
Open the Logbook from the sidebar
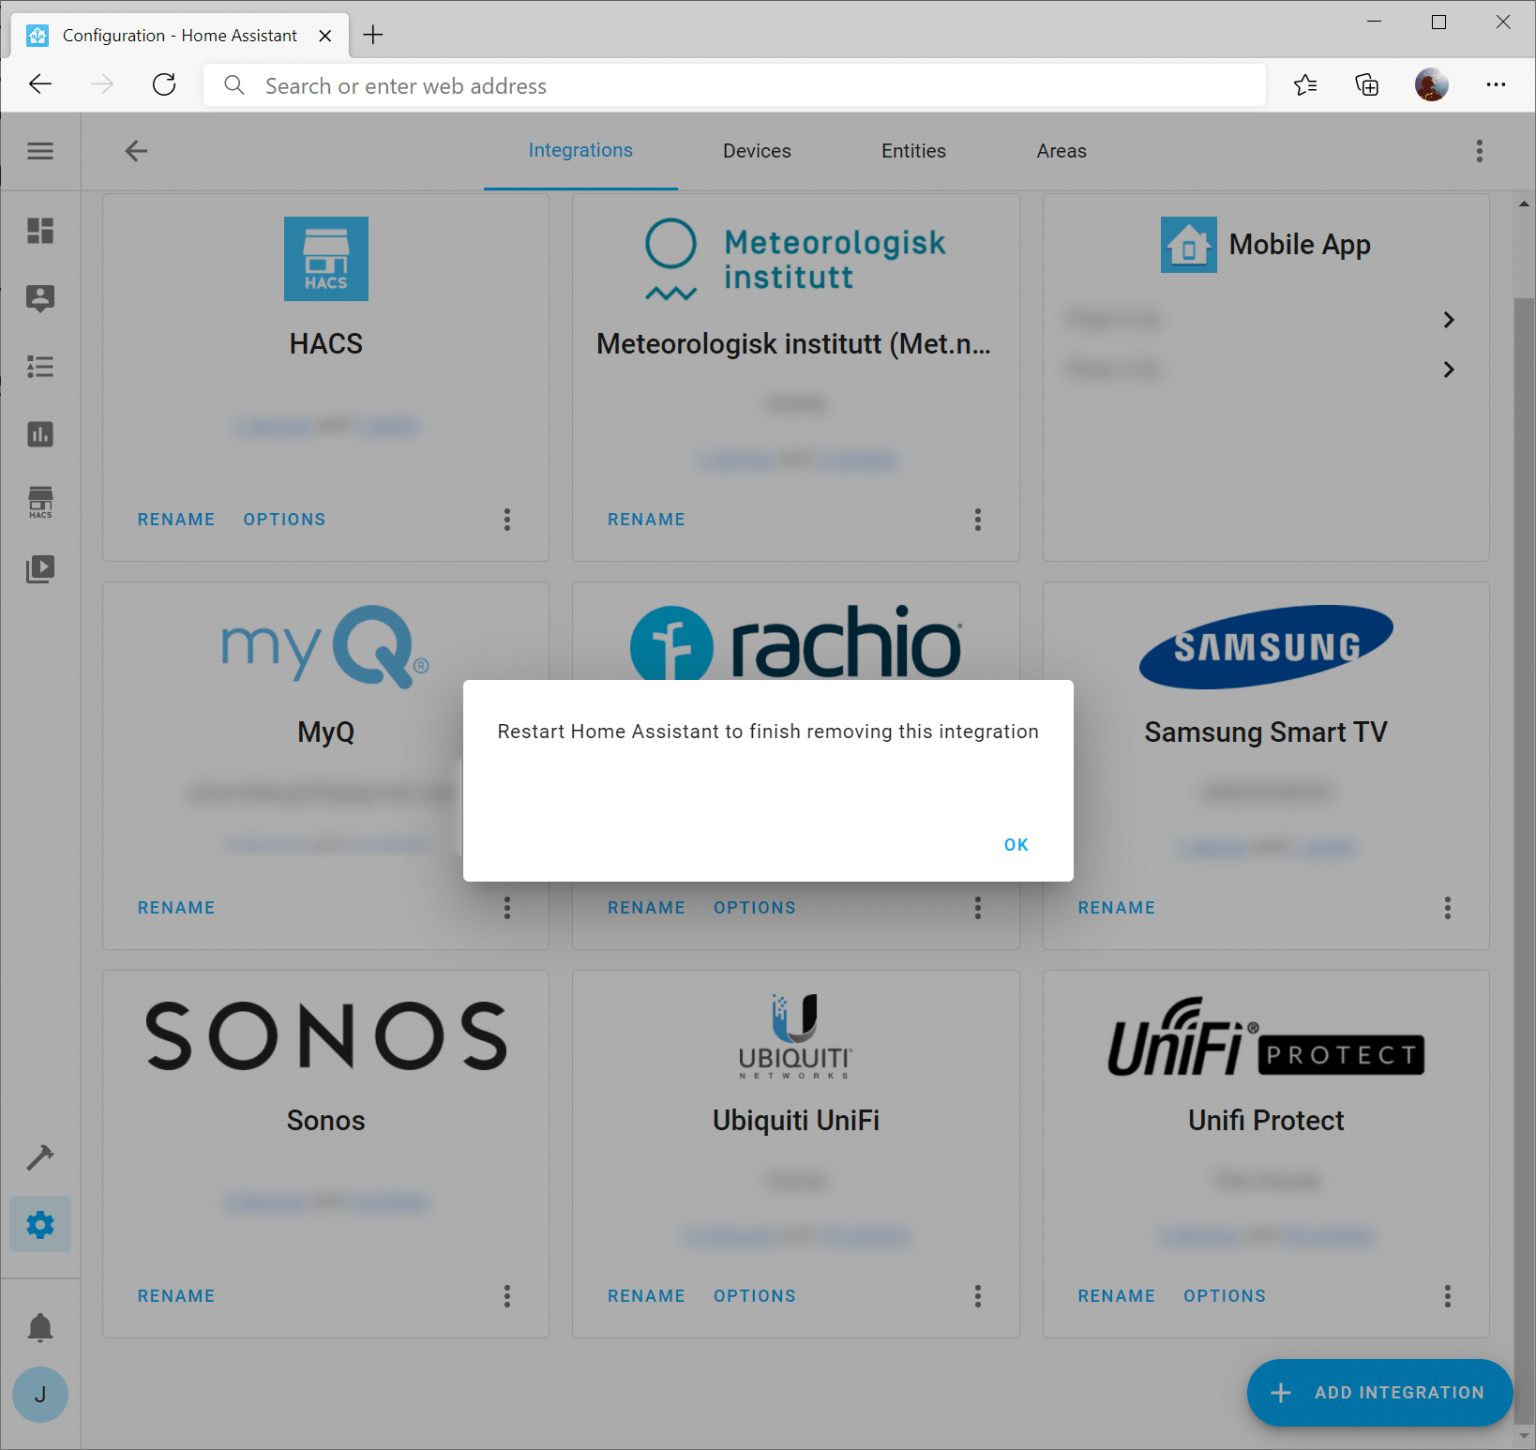(40, 366)
